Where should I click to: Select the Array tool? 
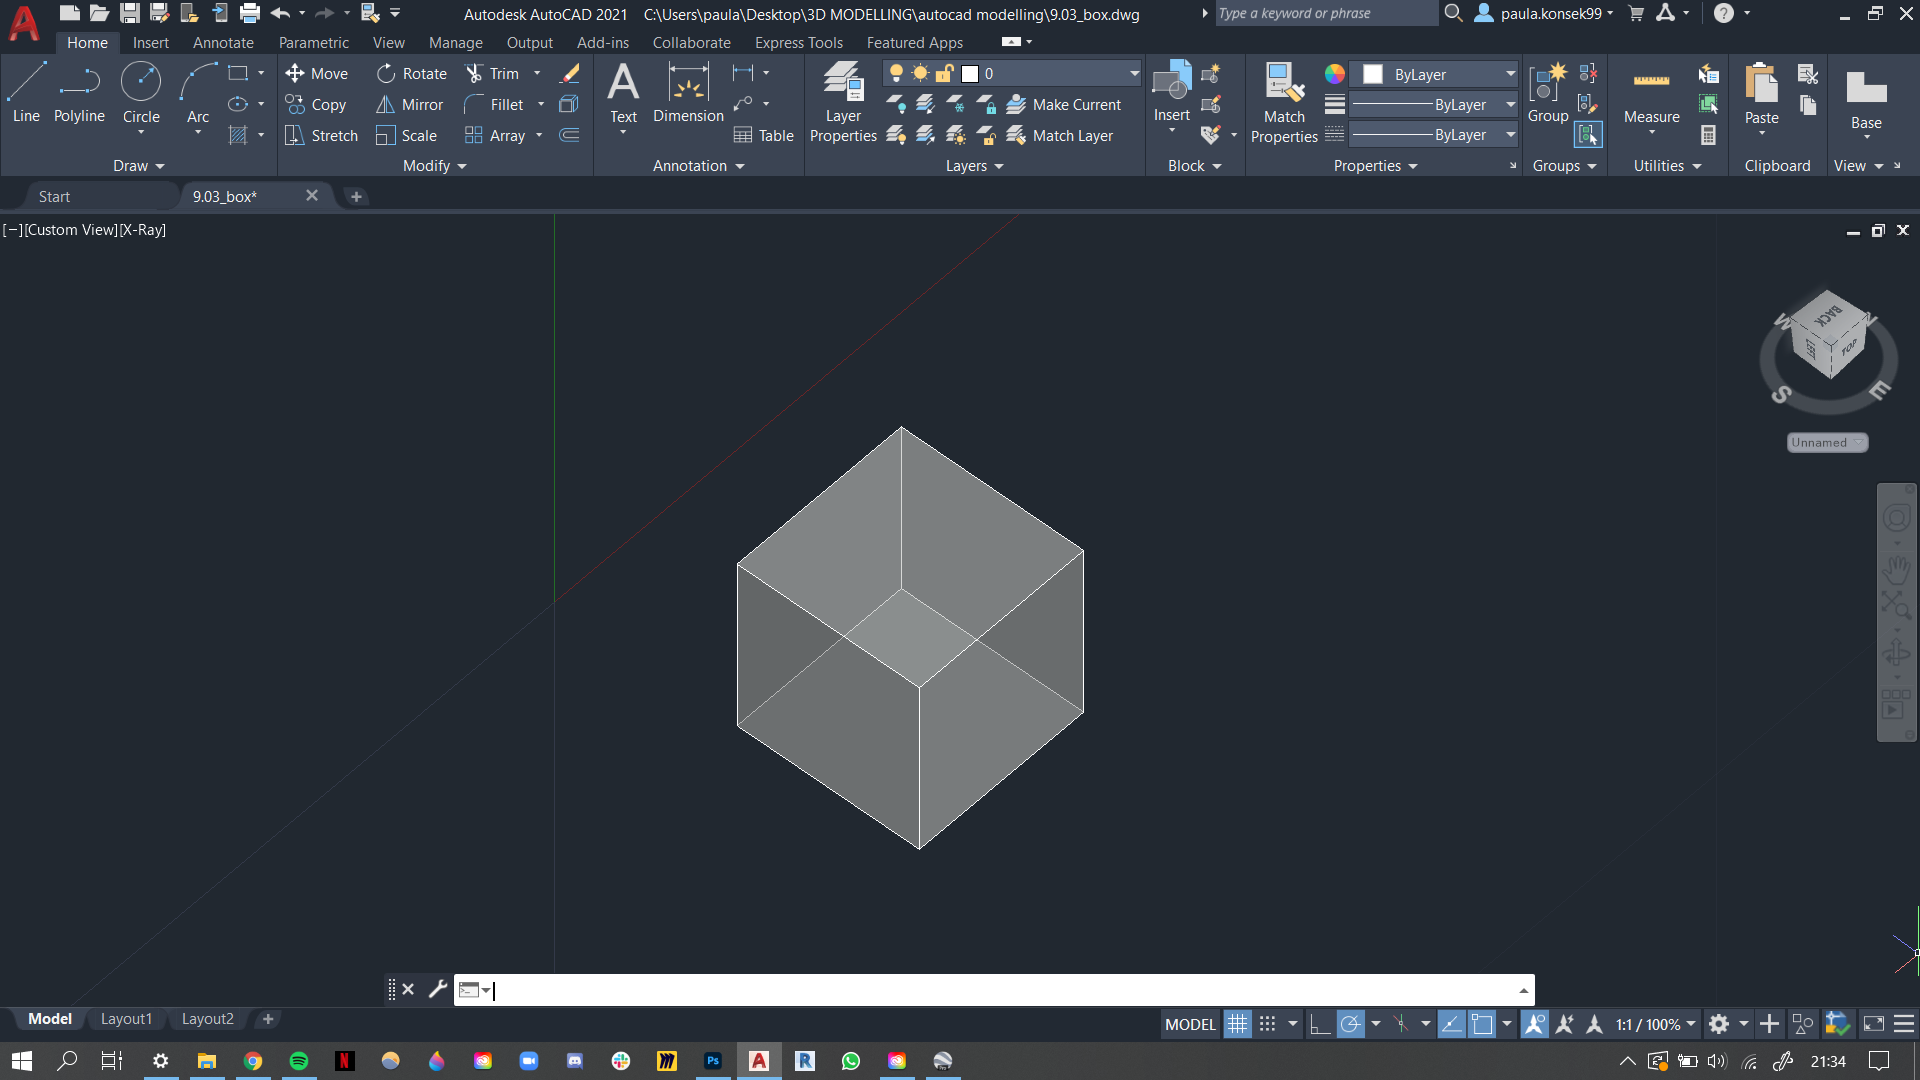(x=495, y=135)
